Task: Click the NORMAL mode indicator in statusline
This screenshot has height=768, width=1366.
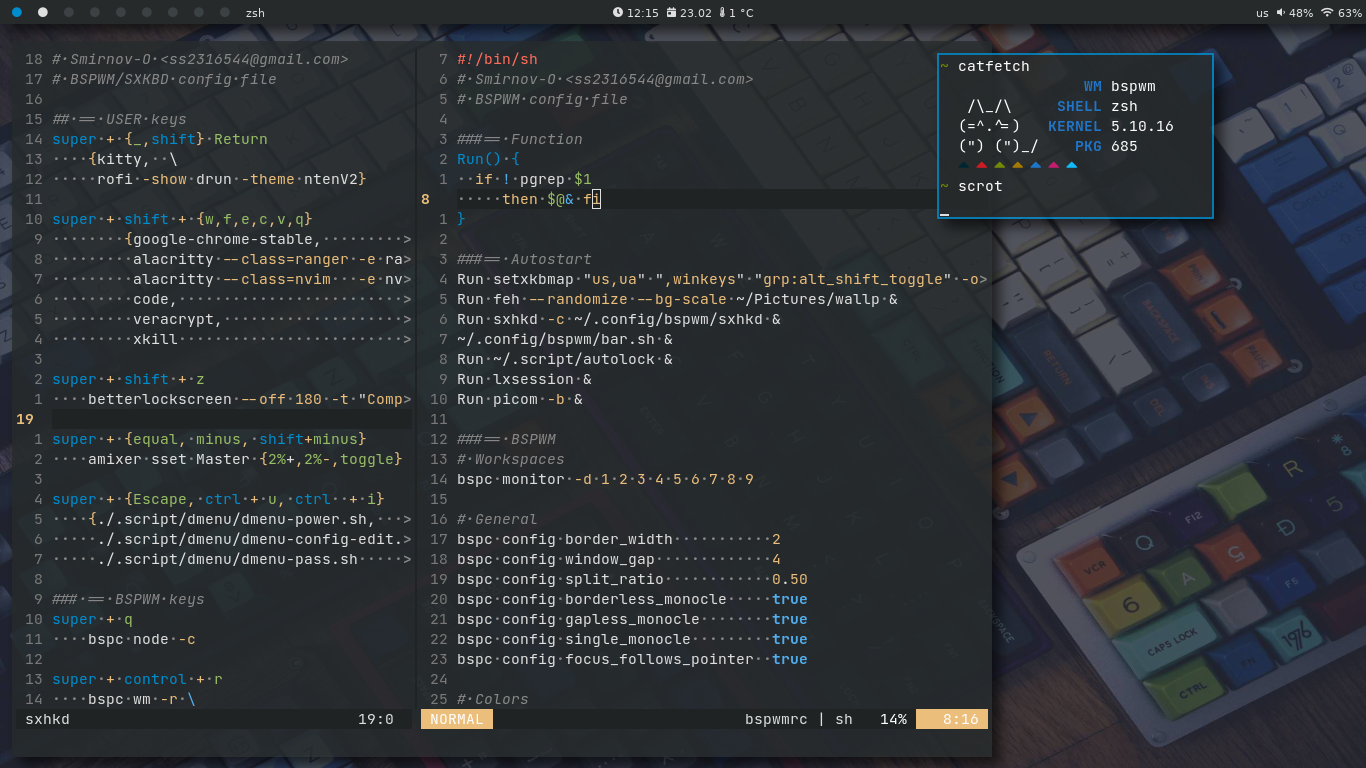Action: (457, 719)
